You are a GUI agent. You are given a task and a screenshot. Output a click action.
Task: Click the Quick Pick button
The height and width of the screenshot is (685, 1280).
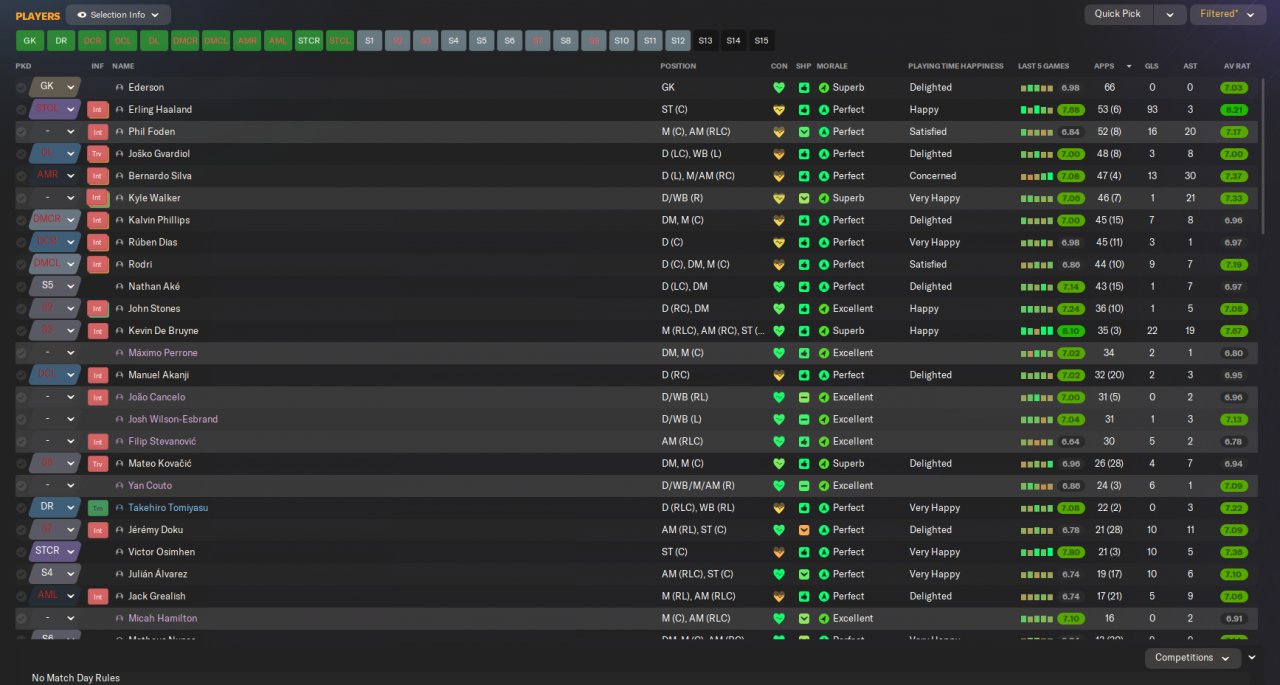click(x=1117, y=14)
